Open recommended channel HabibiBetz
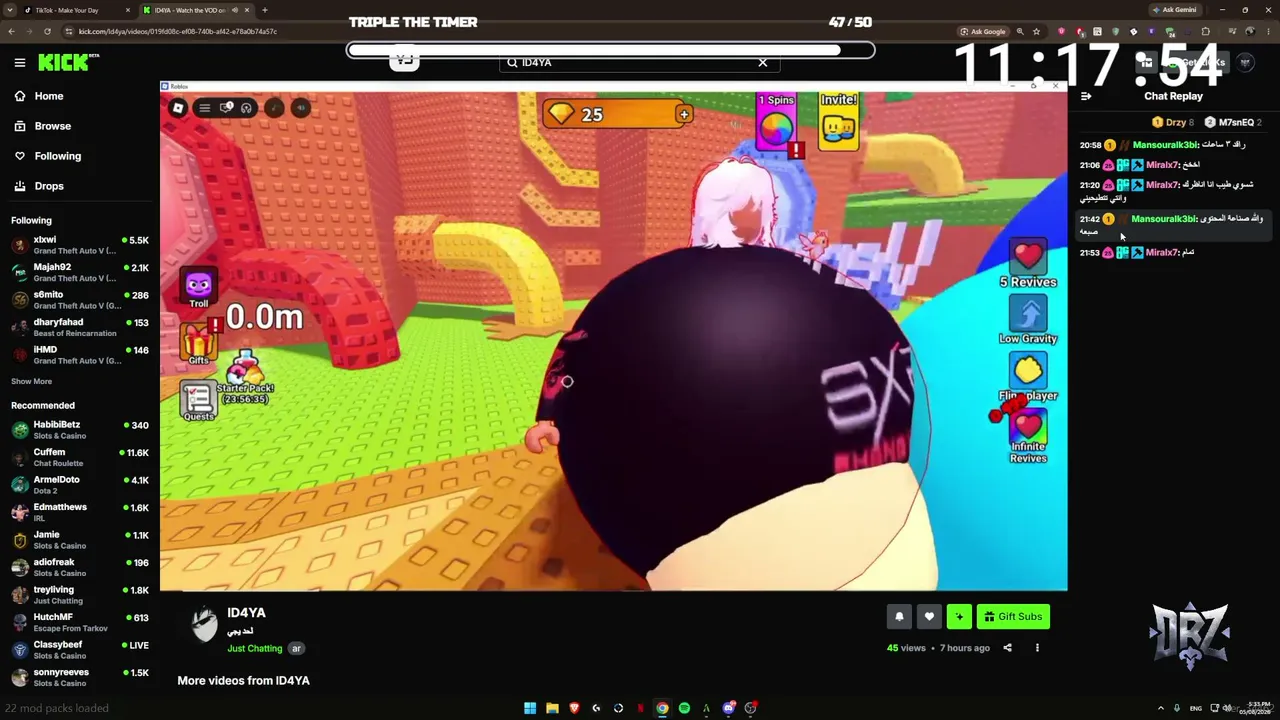 coord(80,430)
